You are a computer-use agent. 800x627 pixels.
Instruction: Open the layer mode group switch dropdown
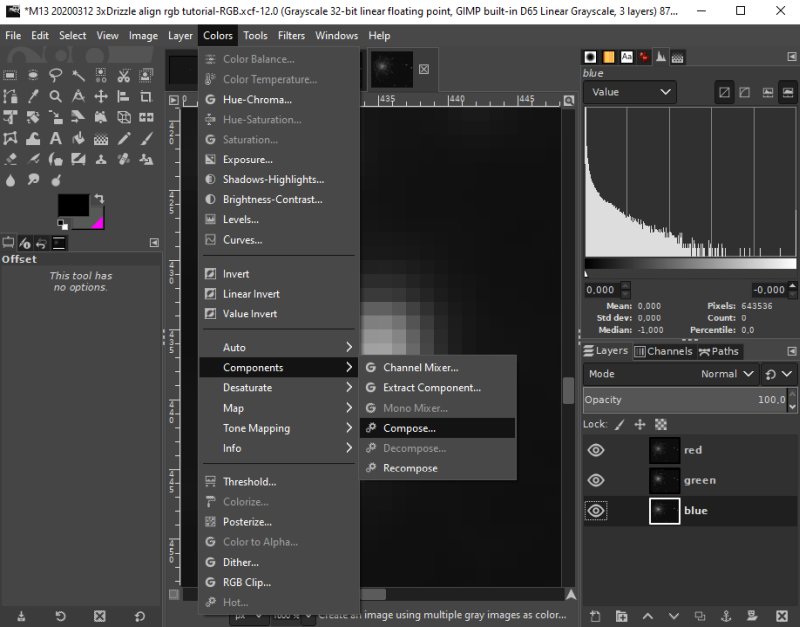click(778, 374)
